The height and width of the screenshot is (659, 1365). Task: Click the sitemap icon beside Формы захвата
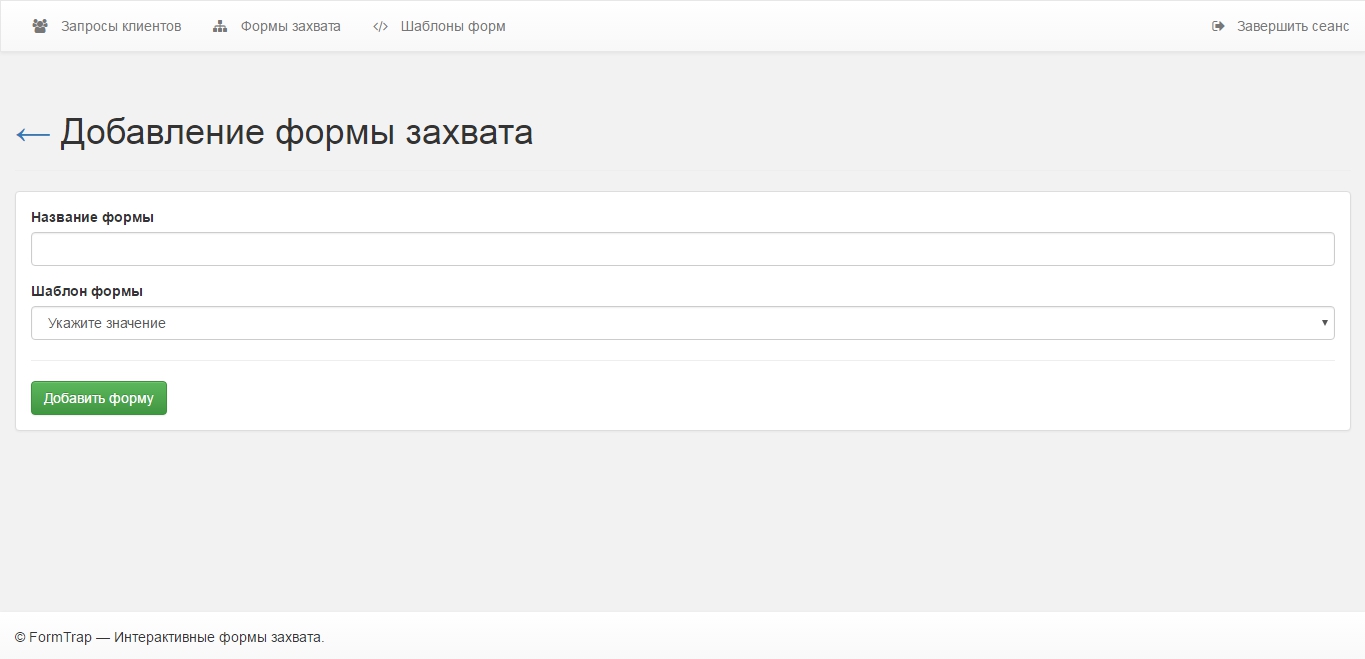point(220,27)
